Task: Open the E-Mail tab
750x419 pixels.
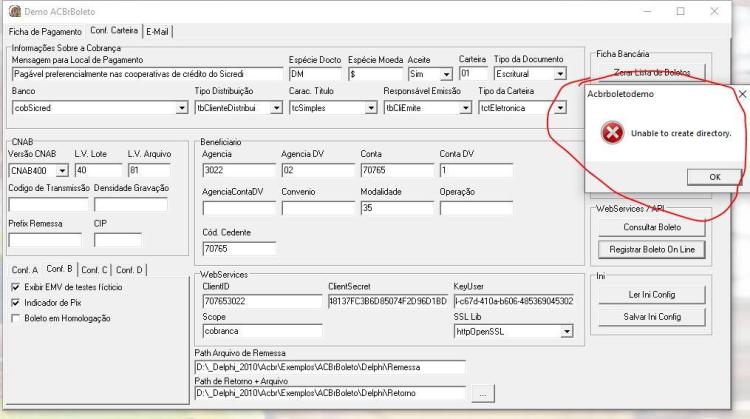Action: click(157, 32)
